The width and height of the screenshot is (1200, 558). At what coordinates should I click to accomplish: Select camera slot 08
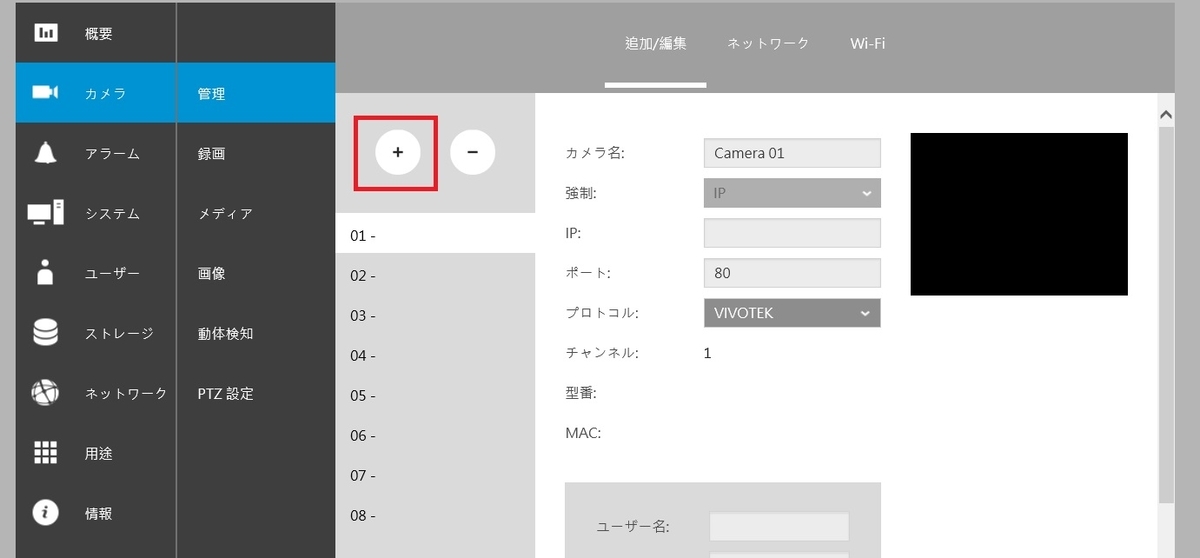[436, 515]
